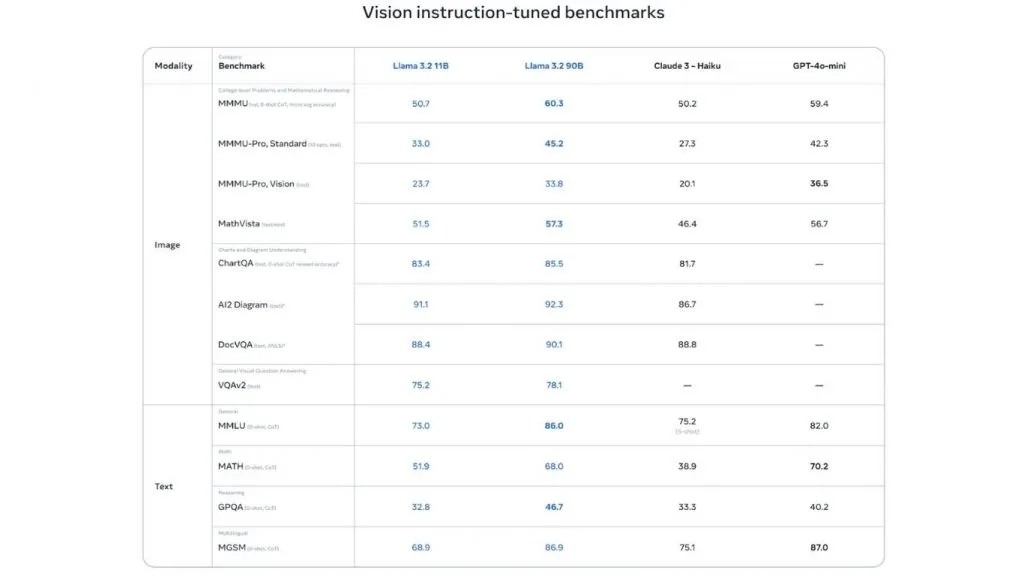Select the Image modality cell
The width and height of the screenshot is (1024, 576).
167,245
